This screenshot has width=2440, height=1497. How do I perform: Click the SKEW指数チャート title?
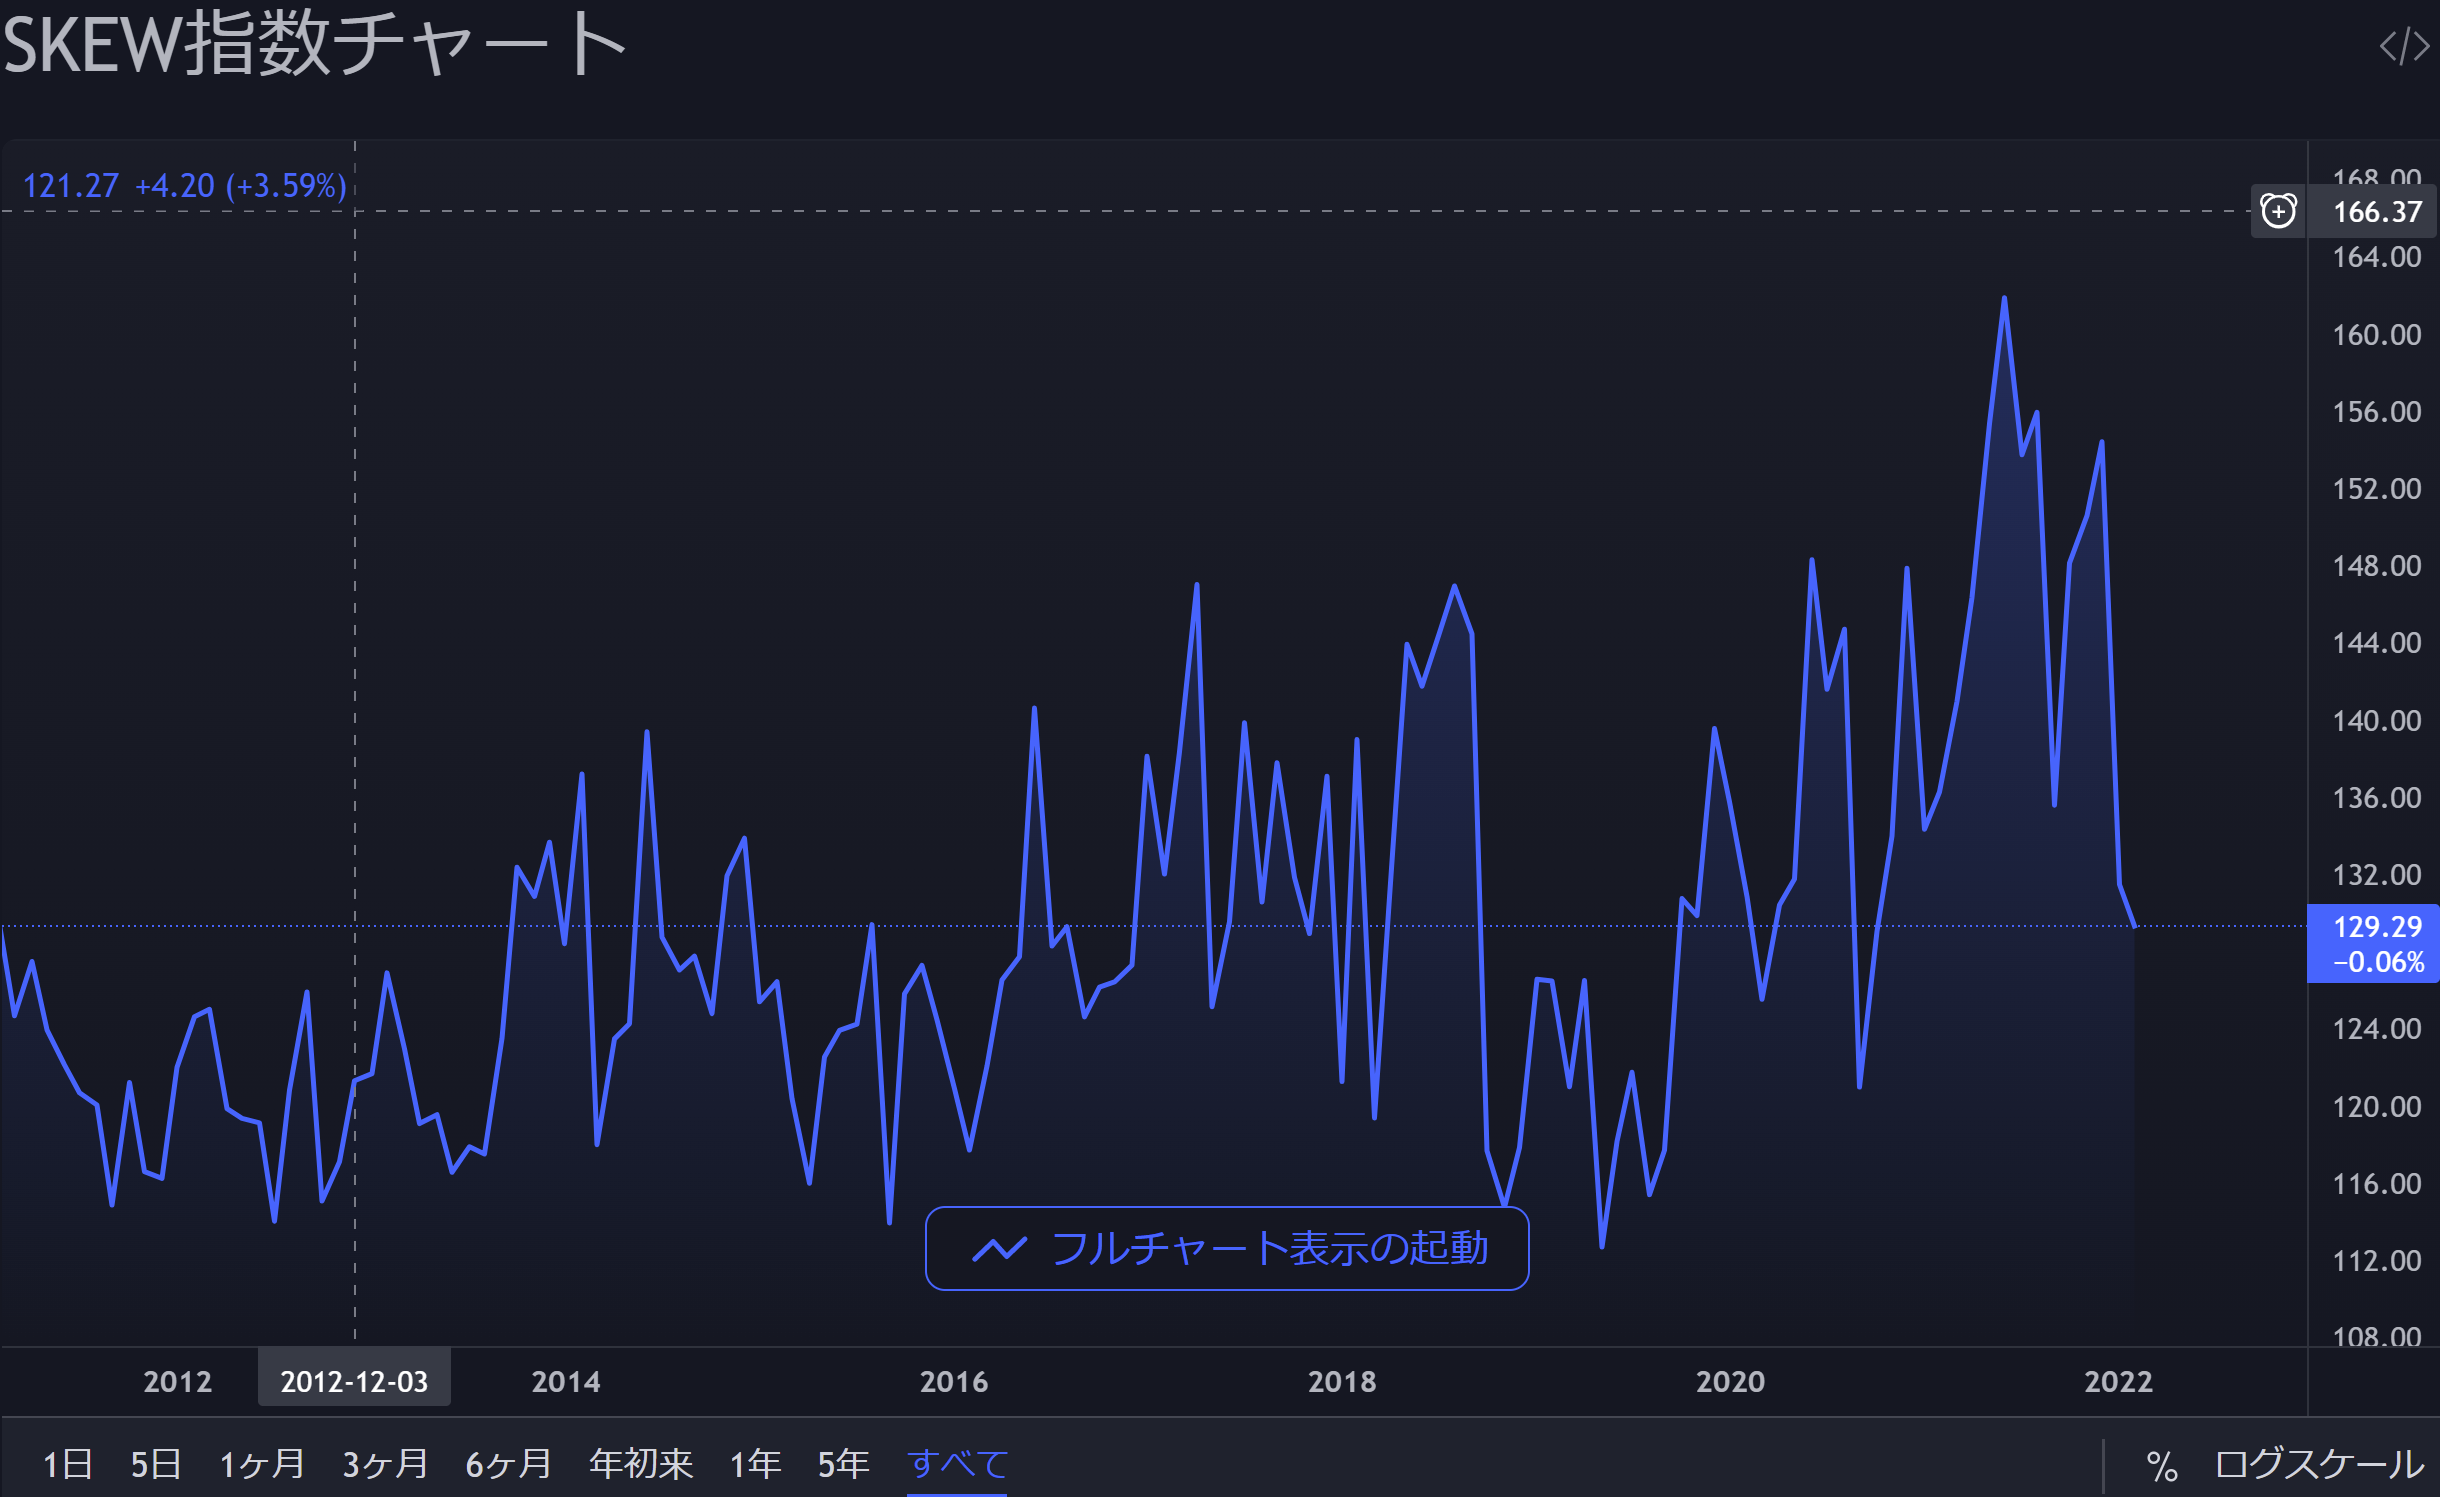(314, 44)
